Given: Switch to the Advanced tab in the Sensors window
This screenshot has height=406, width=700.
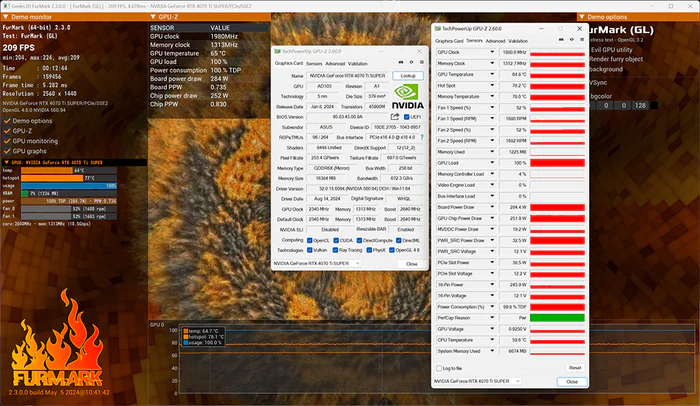Looking at the screenshot, I should coord(495,41).
